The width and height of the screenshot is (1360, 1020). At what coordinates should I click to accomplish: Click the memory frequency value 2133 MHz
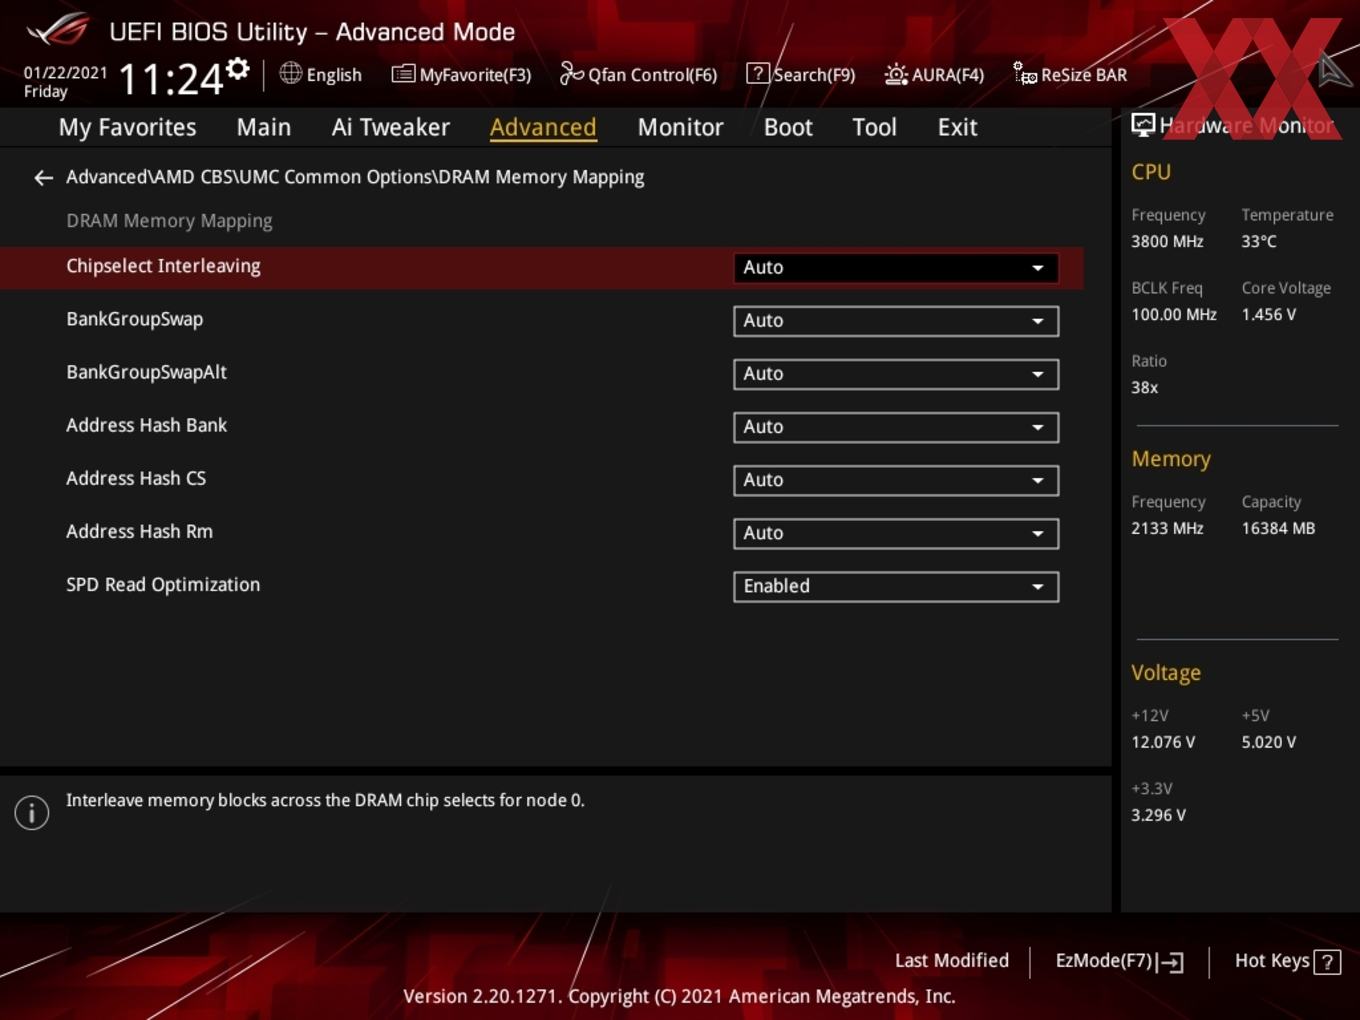(1167, 528)
